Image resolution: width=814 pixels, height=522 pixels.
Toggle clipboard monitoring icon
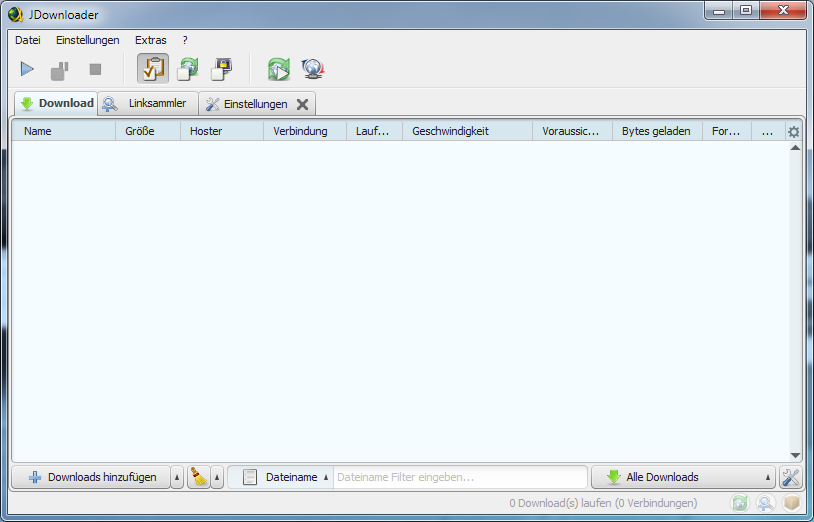tap(153, 68)
